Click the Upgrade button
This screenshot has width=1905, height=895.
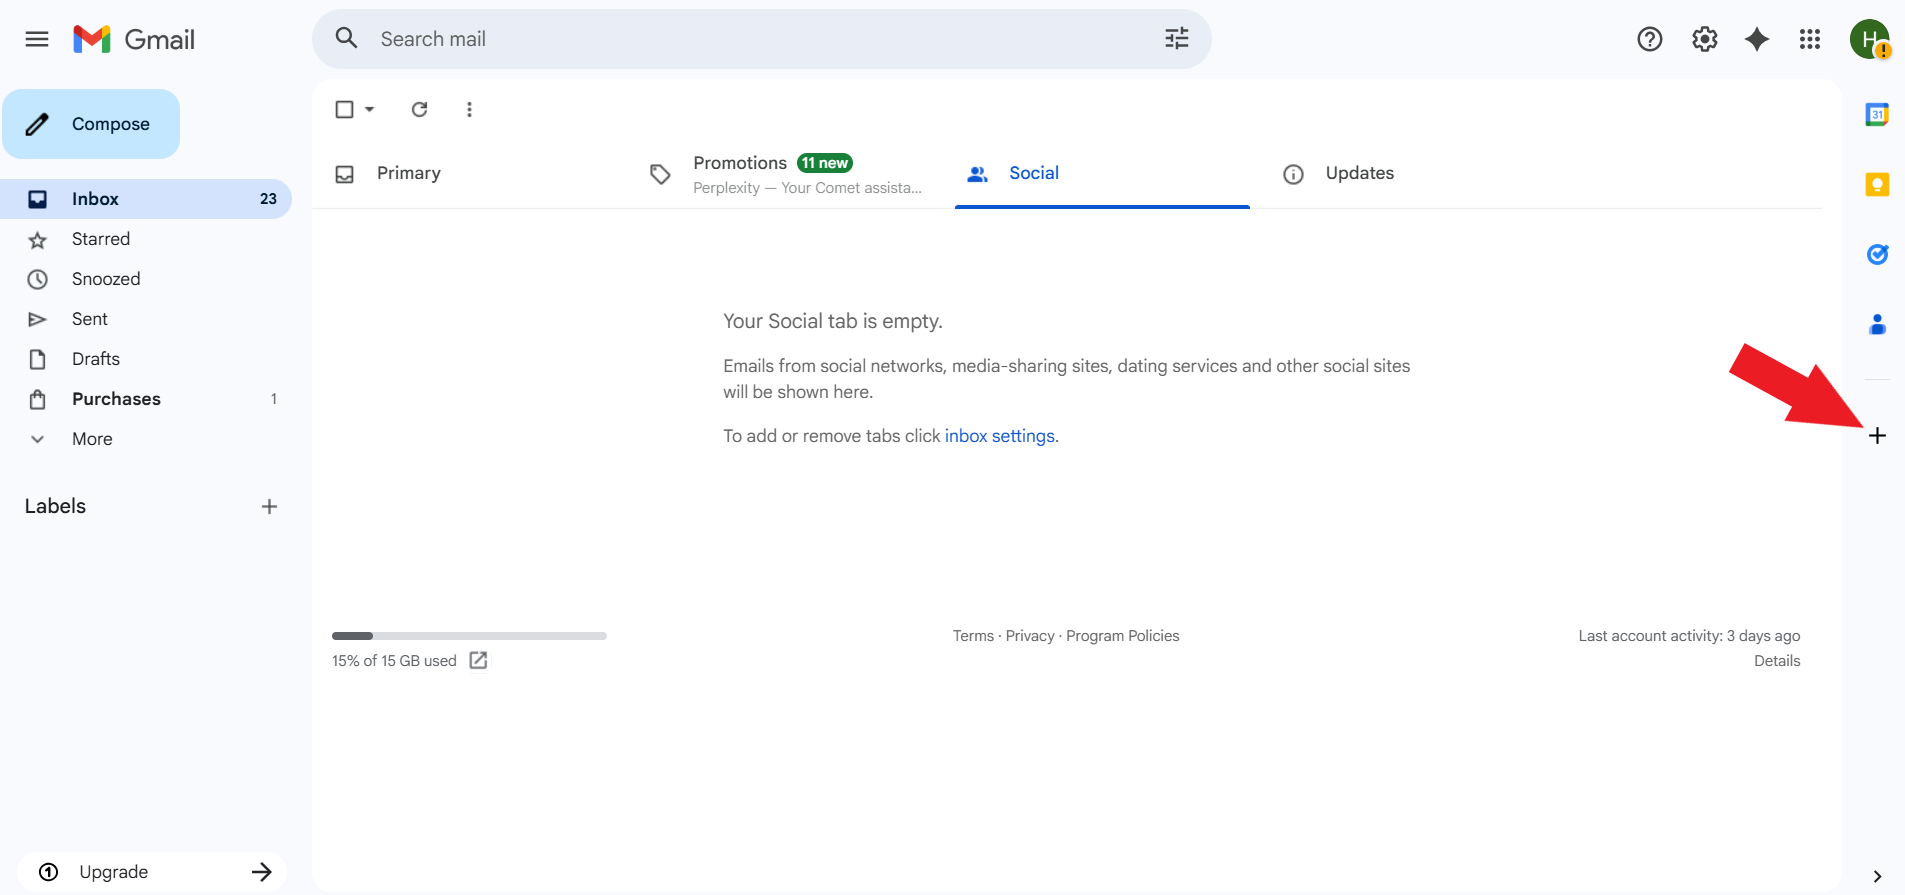(x=152, y=872)
